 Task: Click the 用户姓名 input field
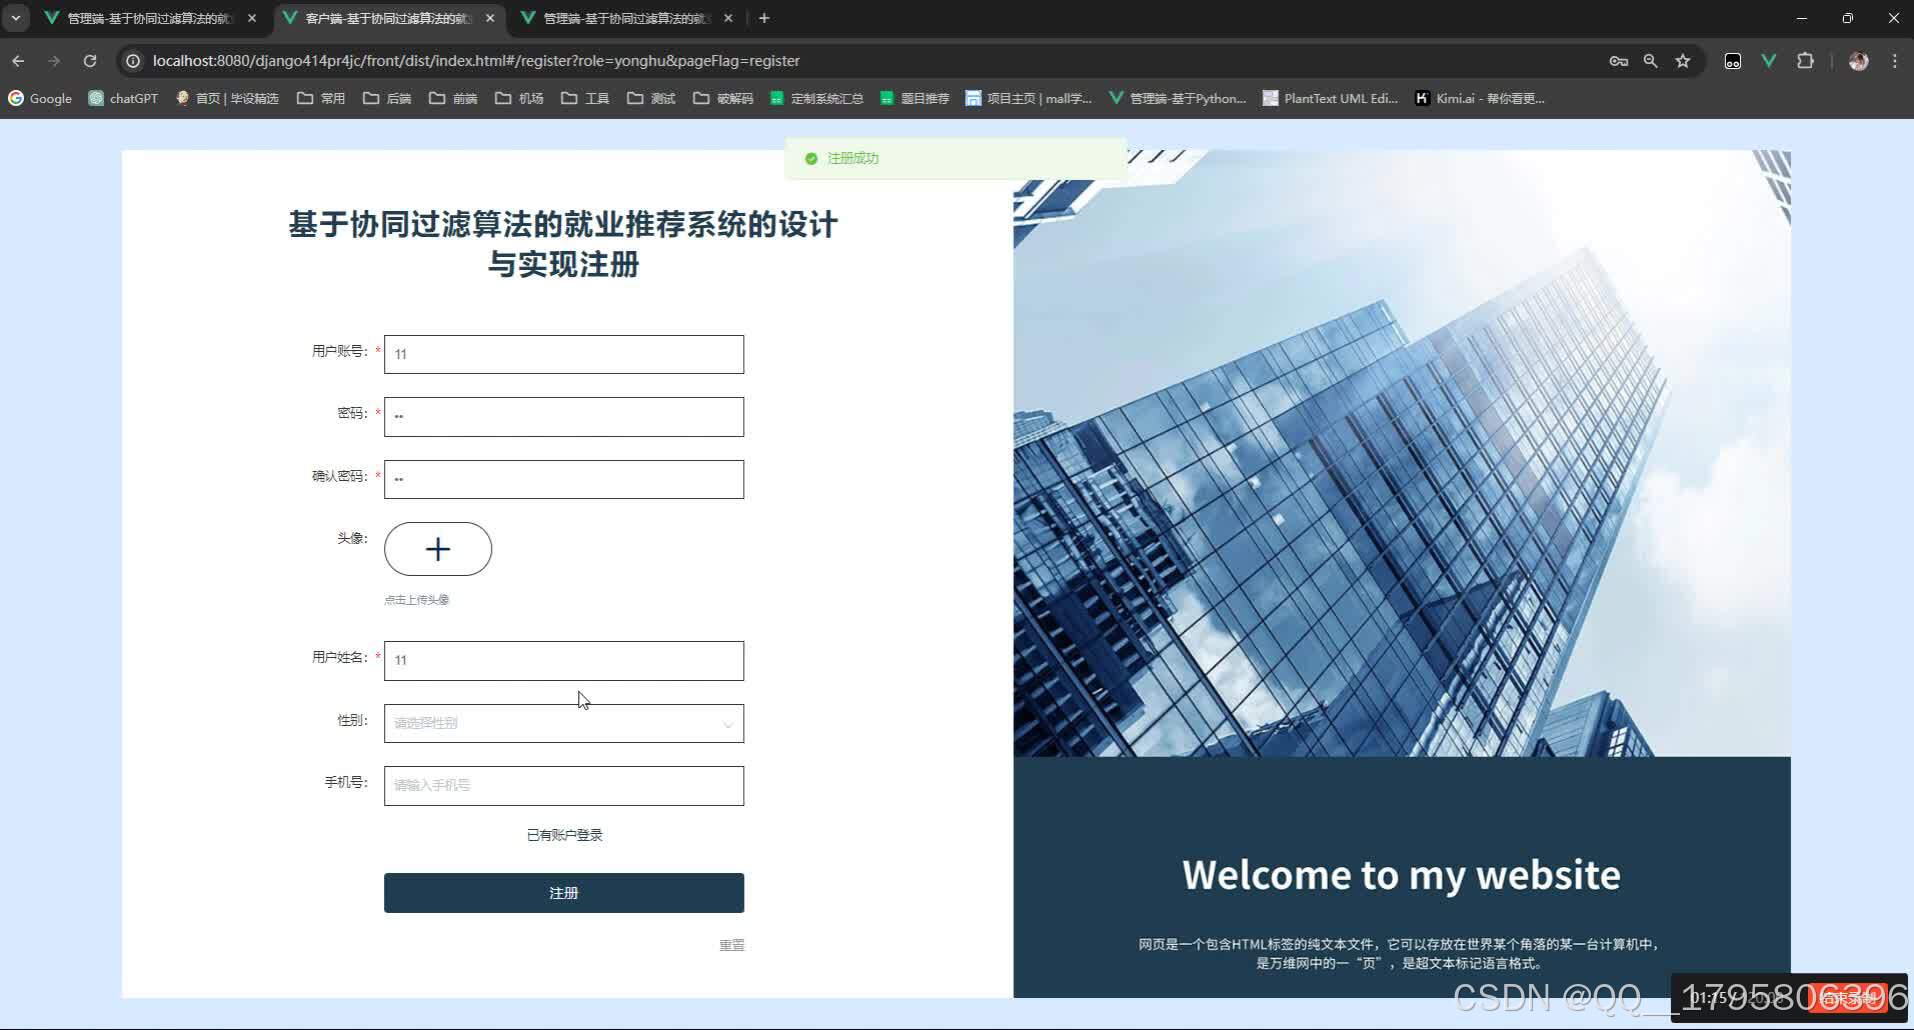564,661
